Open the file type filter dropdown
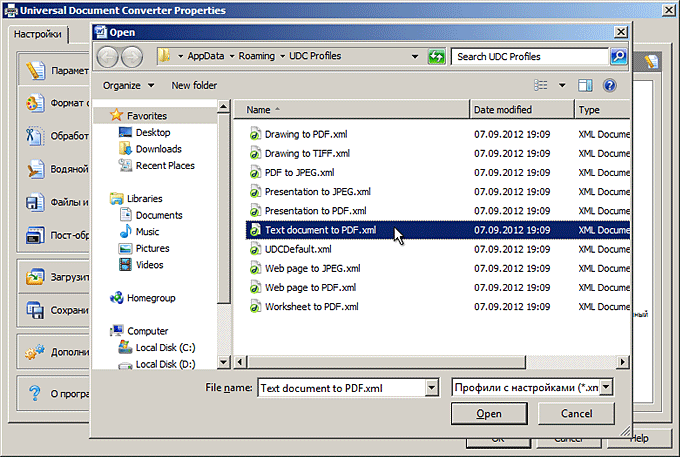This screenshot has height=457, width=680. pyautogui.click(x=606, y=387)
